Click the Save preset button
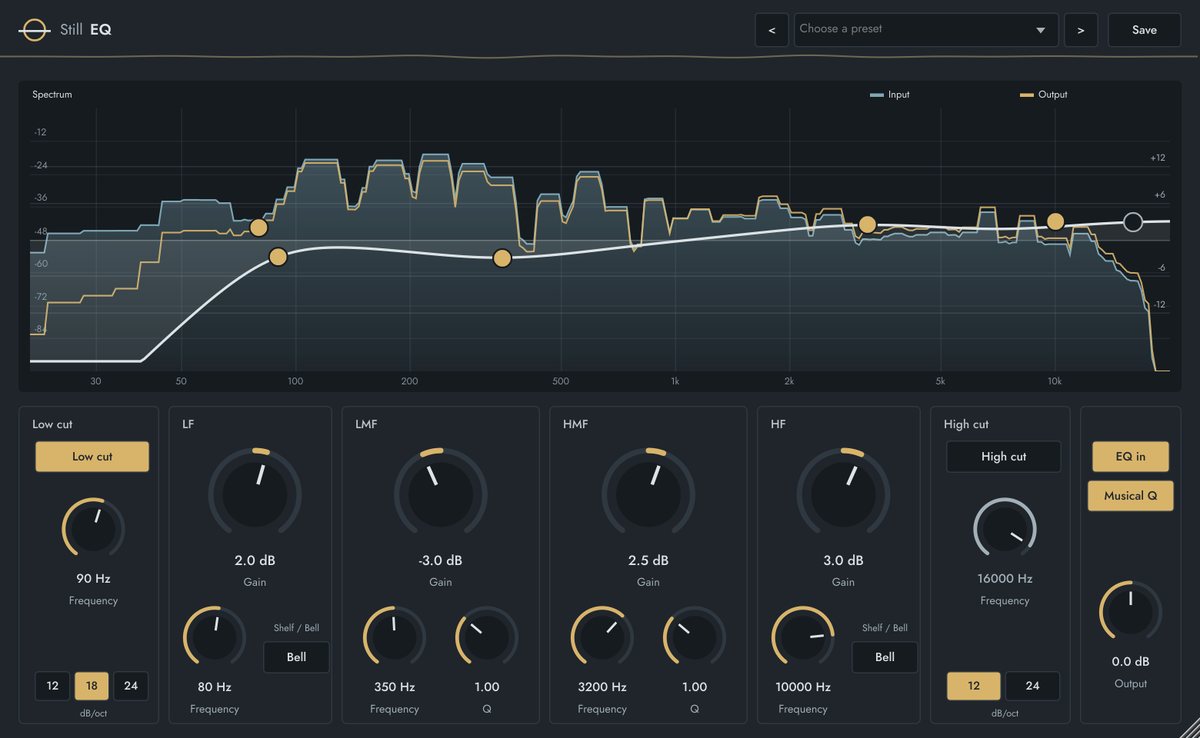The width and height of the screenshot is (1200, 738). tap(1144, 30)
